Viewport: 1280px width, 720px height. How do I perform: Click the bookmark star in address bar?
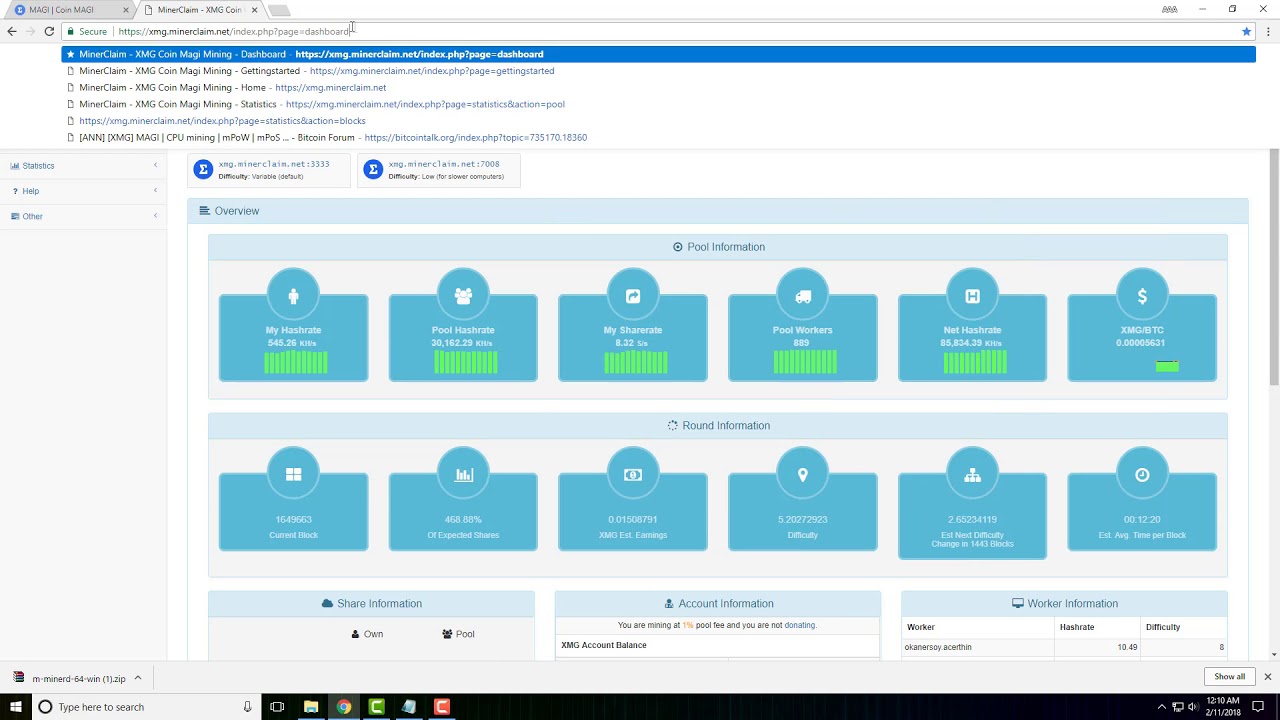coord(1246,31)
